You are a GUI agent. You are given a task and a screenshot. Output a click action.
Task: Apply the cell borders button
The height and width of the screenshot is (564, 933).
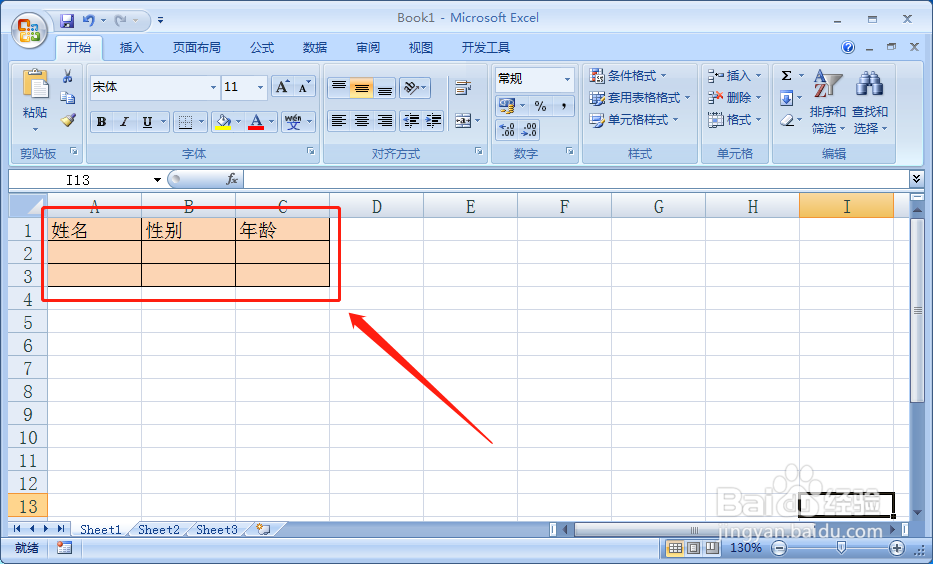pyautogui.click(x=186, y=122)
